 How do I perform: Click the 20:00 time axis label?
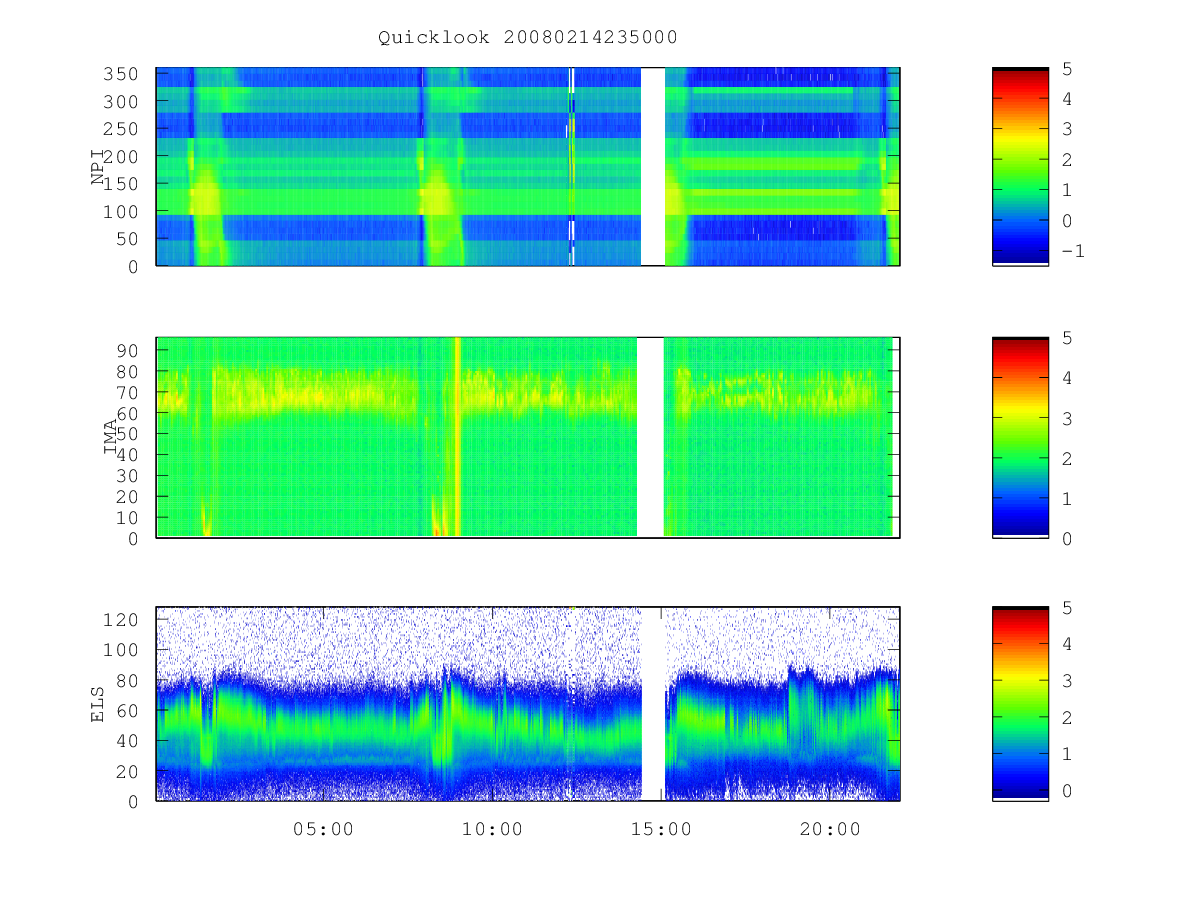tap(831, 829)
